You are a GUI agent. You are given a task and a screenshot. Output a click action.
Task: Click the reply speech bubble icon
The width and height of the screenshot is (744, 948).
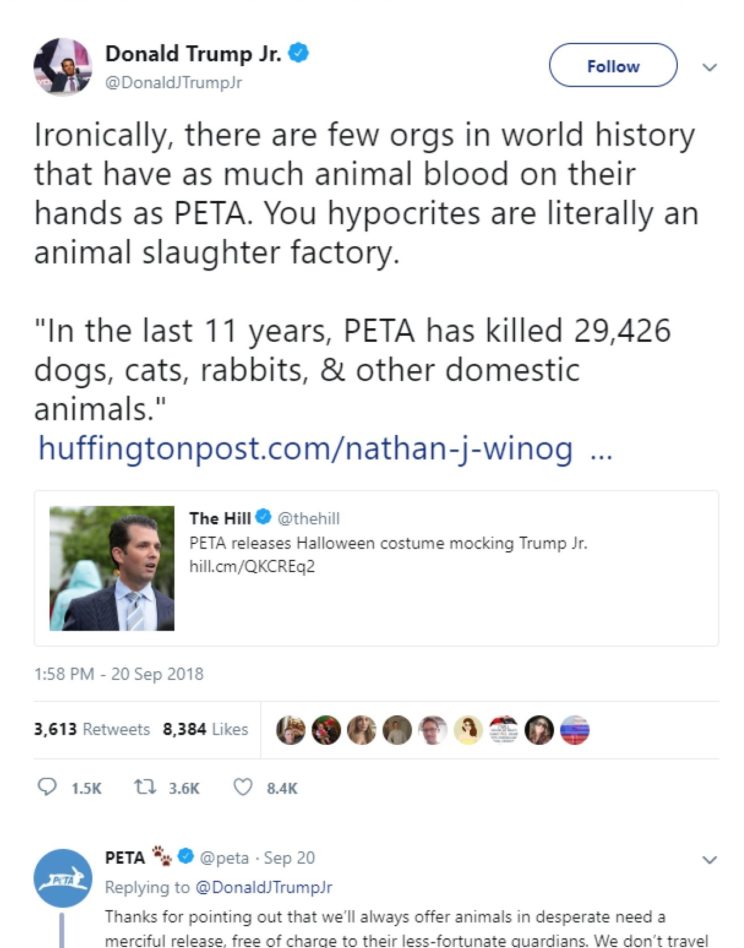[47, 787]
